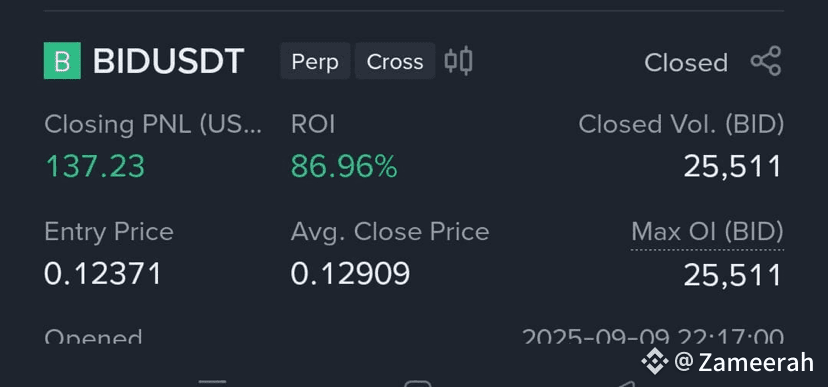Tap the green BID token logo
The width and height of the screenshot is (828, 387).
click(x=62, y=61)
